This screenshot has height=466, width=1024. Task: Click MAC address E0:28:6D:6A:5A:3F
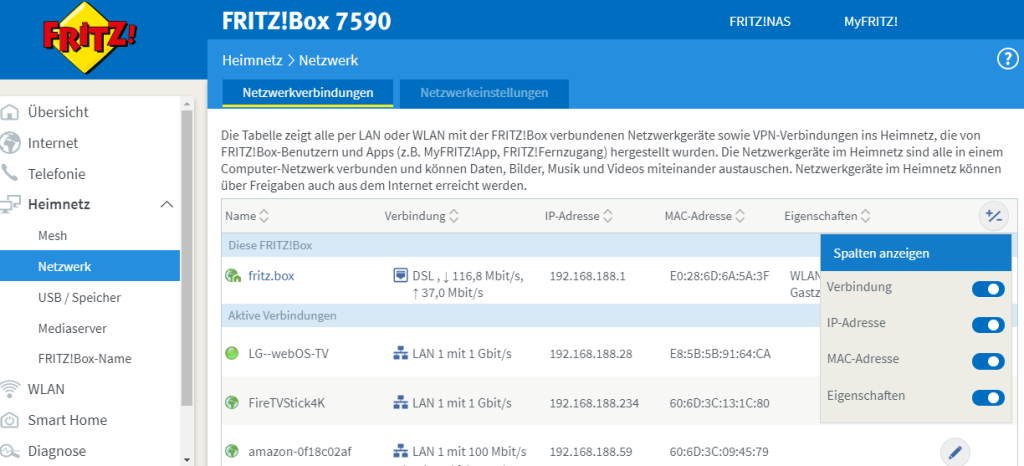click(720, 276)
